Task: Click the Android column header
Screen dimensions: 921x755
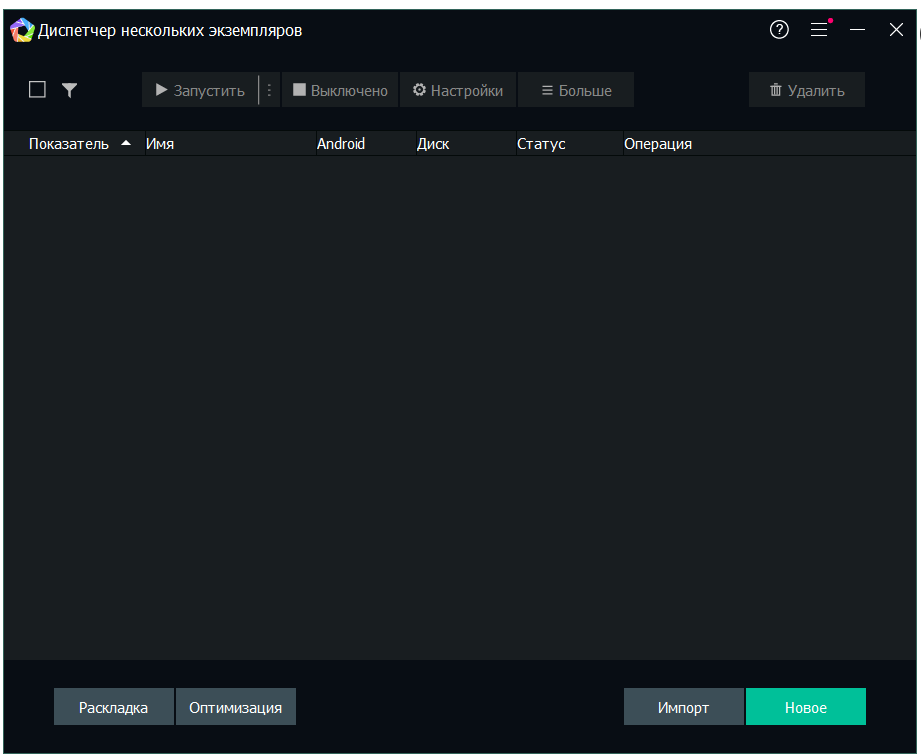Action: (x=366, y=143)
